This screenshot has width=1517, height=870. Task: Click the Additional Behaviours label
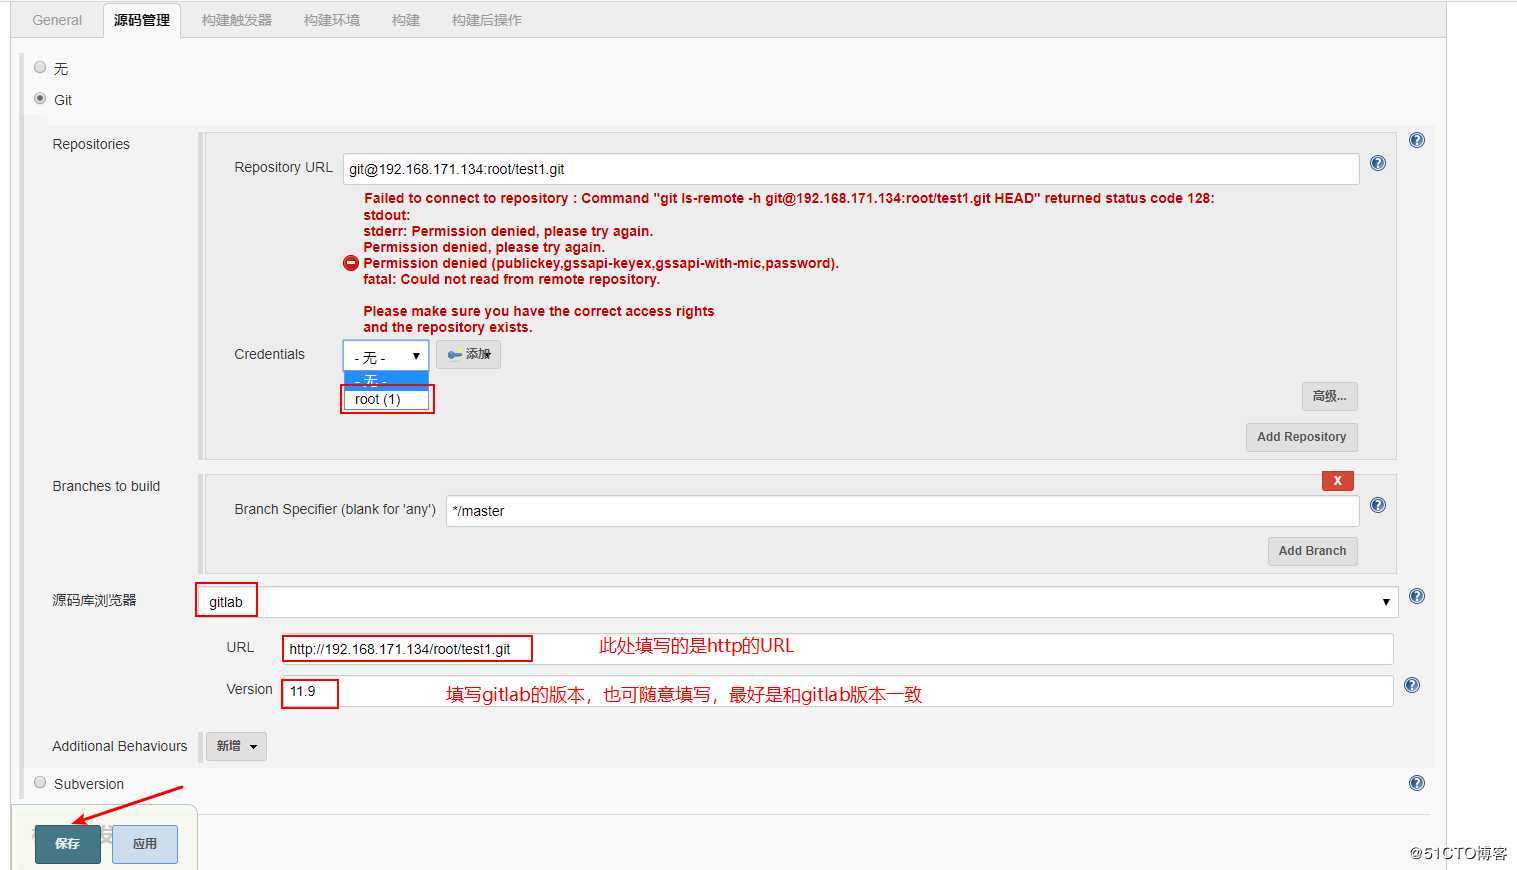click(x=120, y=746)
